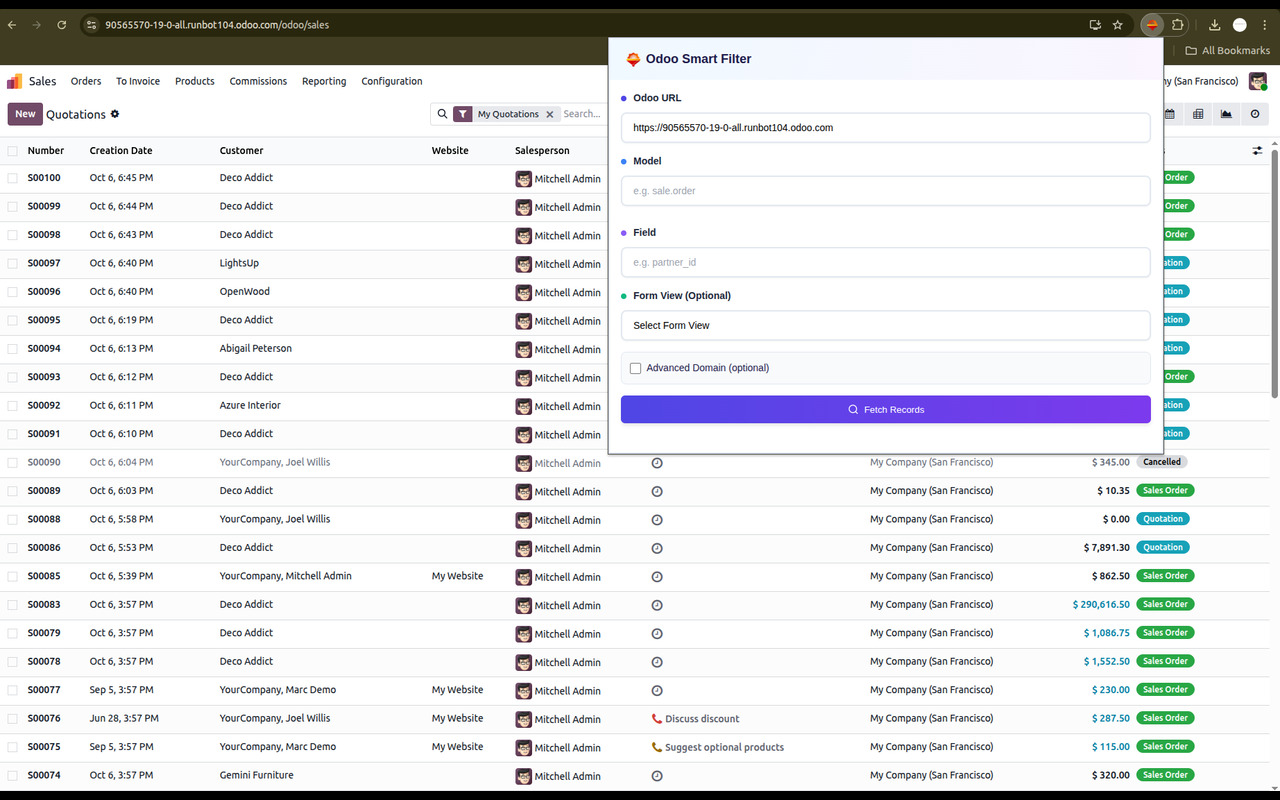Screen dimensions: 1280x800
Task: Open the Orders menu
Action: pos(86,81)
